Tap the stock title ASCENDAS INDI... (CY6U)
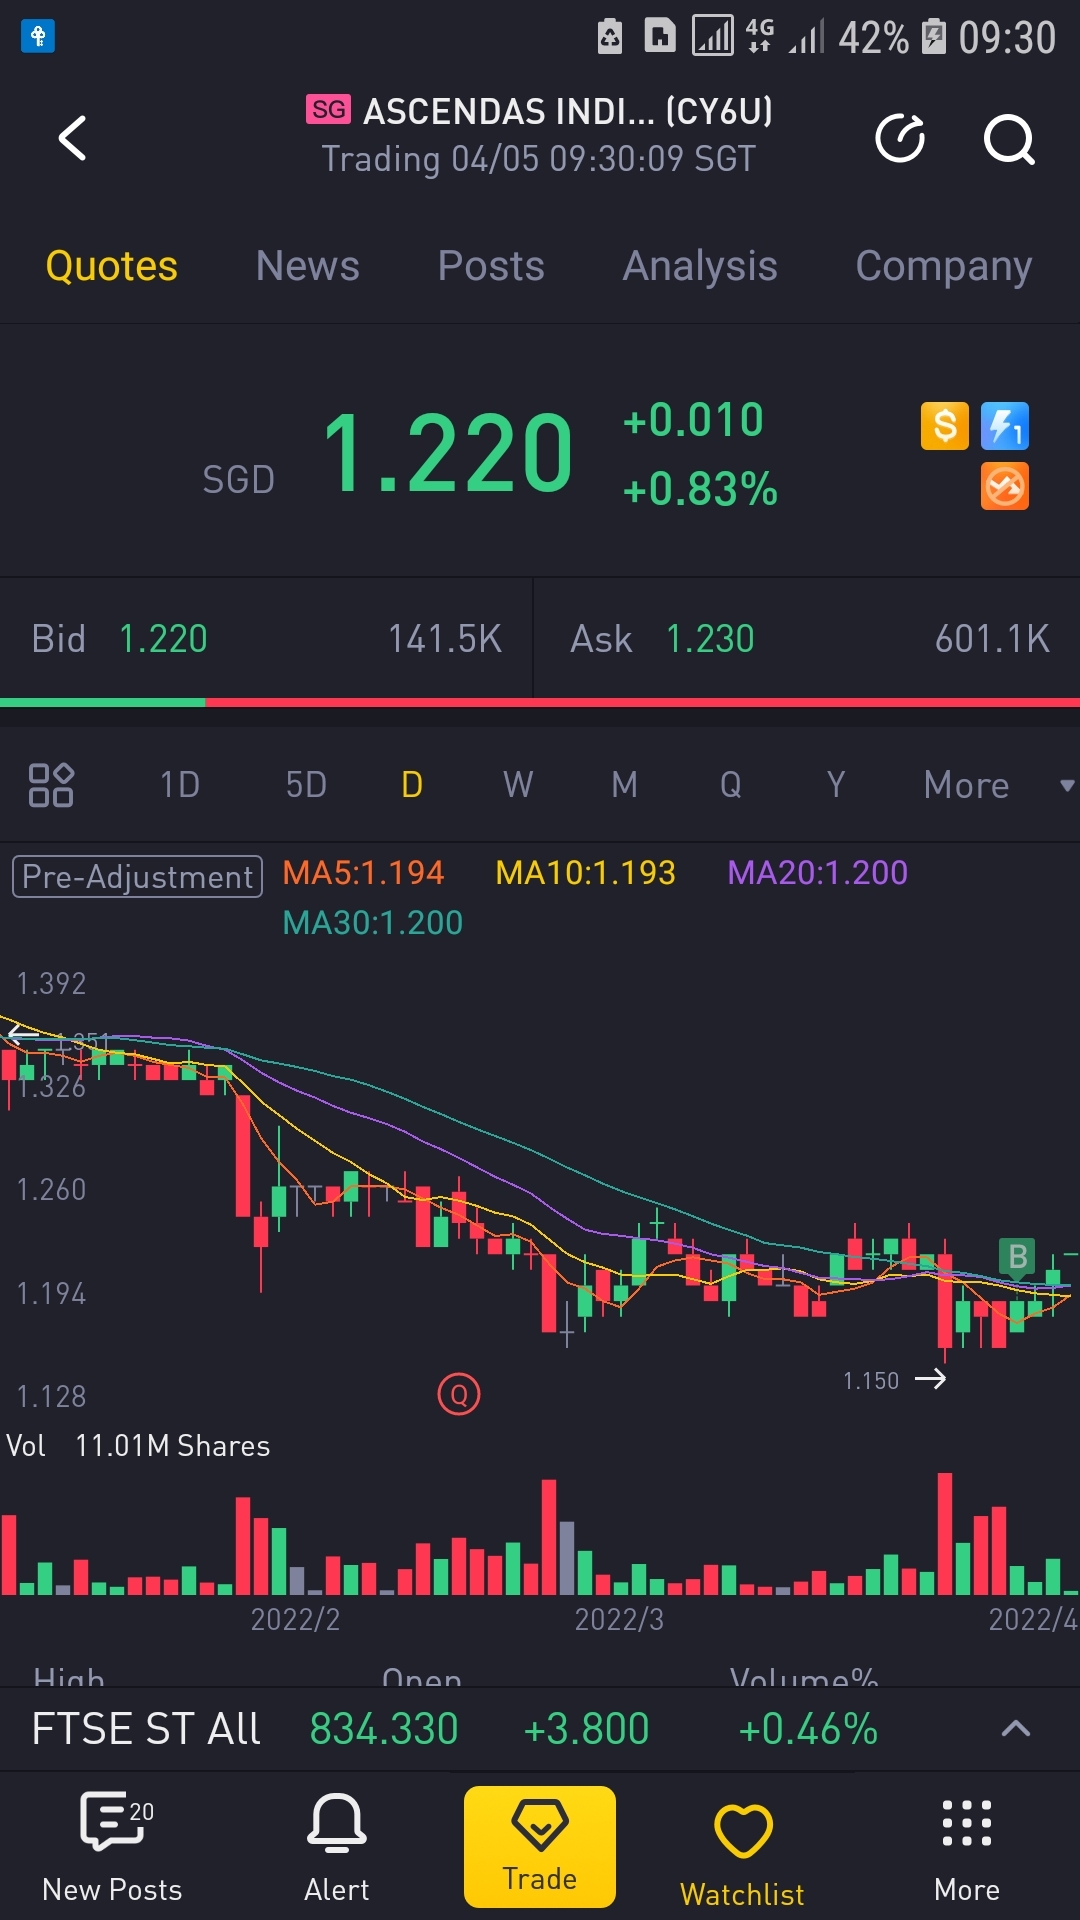 568,111
